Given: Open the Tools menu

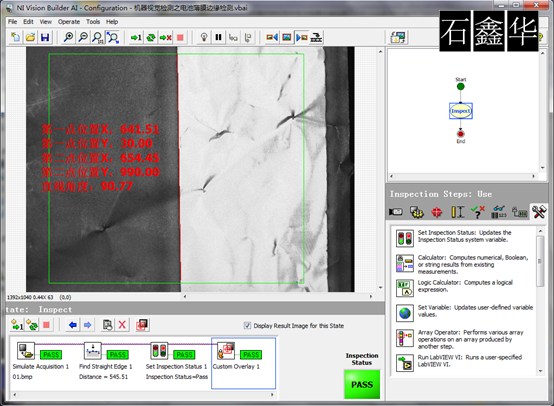Looking at the screenshot, I should click(x=93, y=22).
